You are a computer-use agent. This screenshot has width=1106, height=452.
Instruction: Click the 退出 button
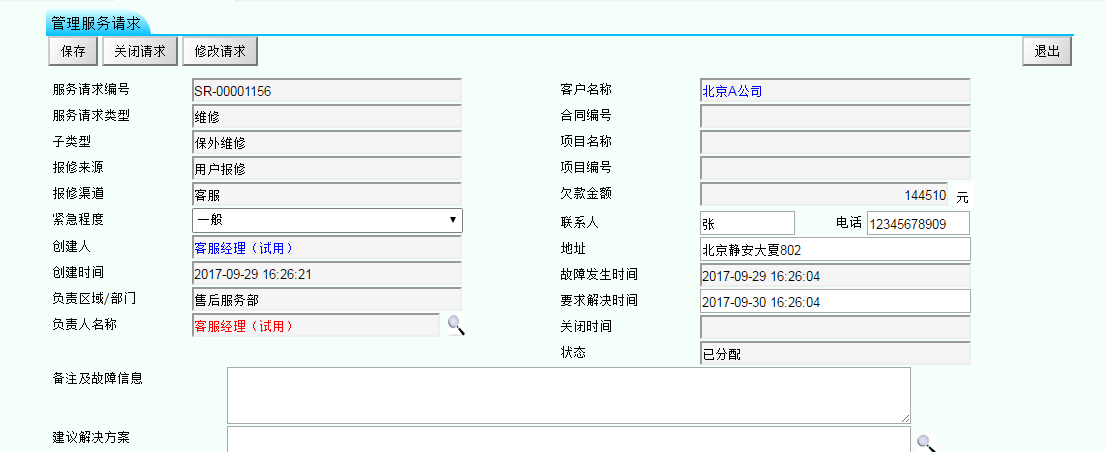tap(1047, 51)
